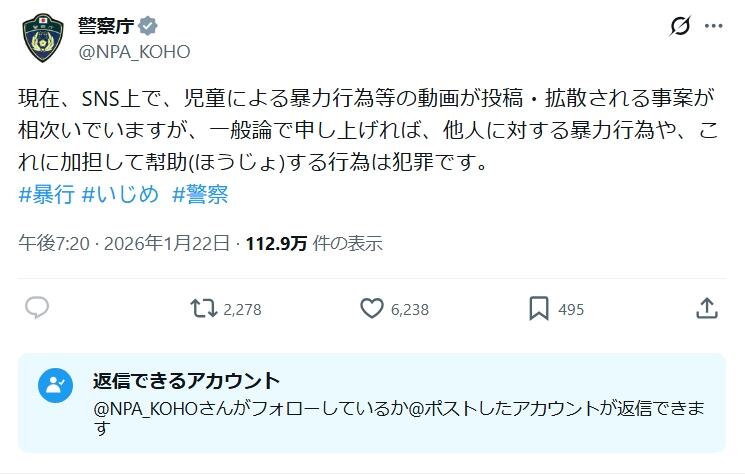Open the three-dot more options menu
Image resolution: width=745 pixels, height=475 pixels.
pyautogui.click(x=714, y=26)
